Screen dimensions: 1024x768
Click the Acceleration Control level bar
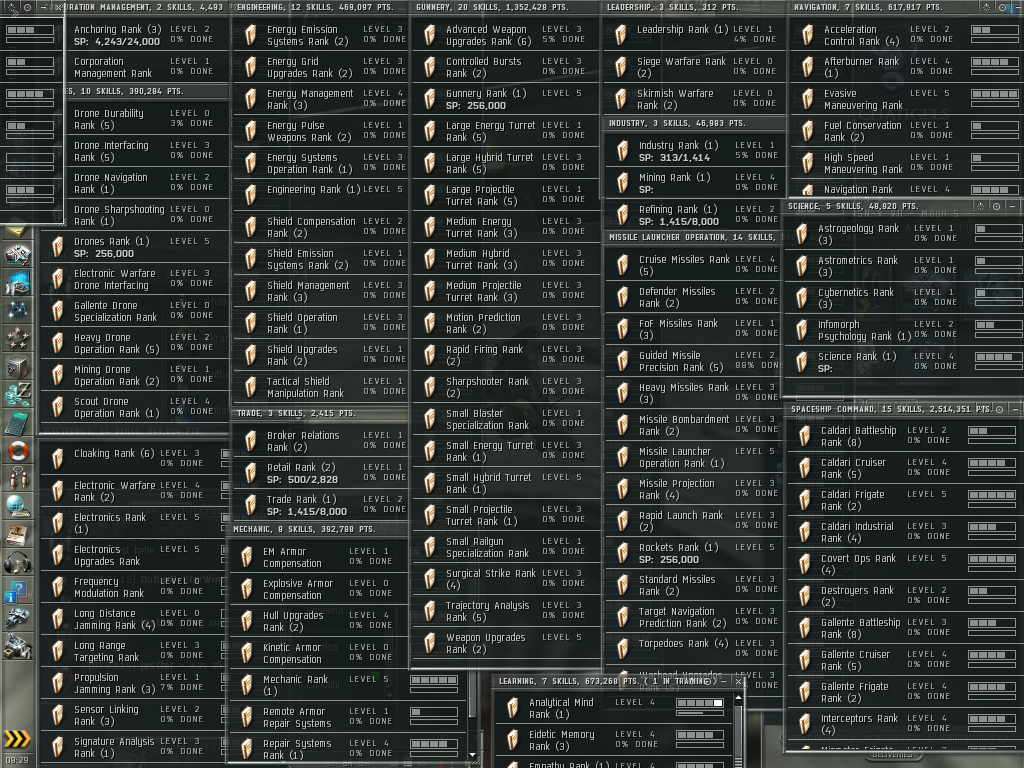(x=995, y=30)
